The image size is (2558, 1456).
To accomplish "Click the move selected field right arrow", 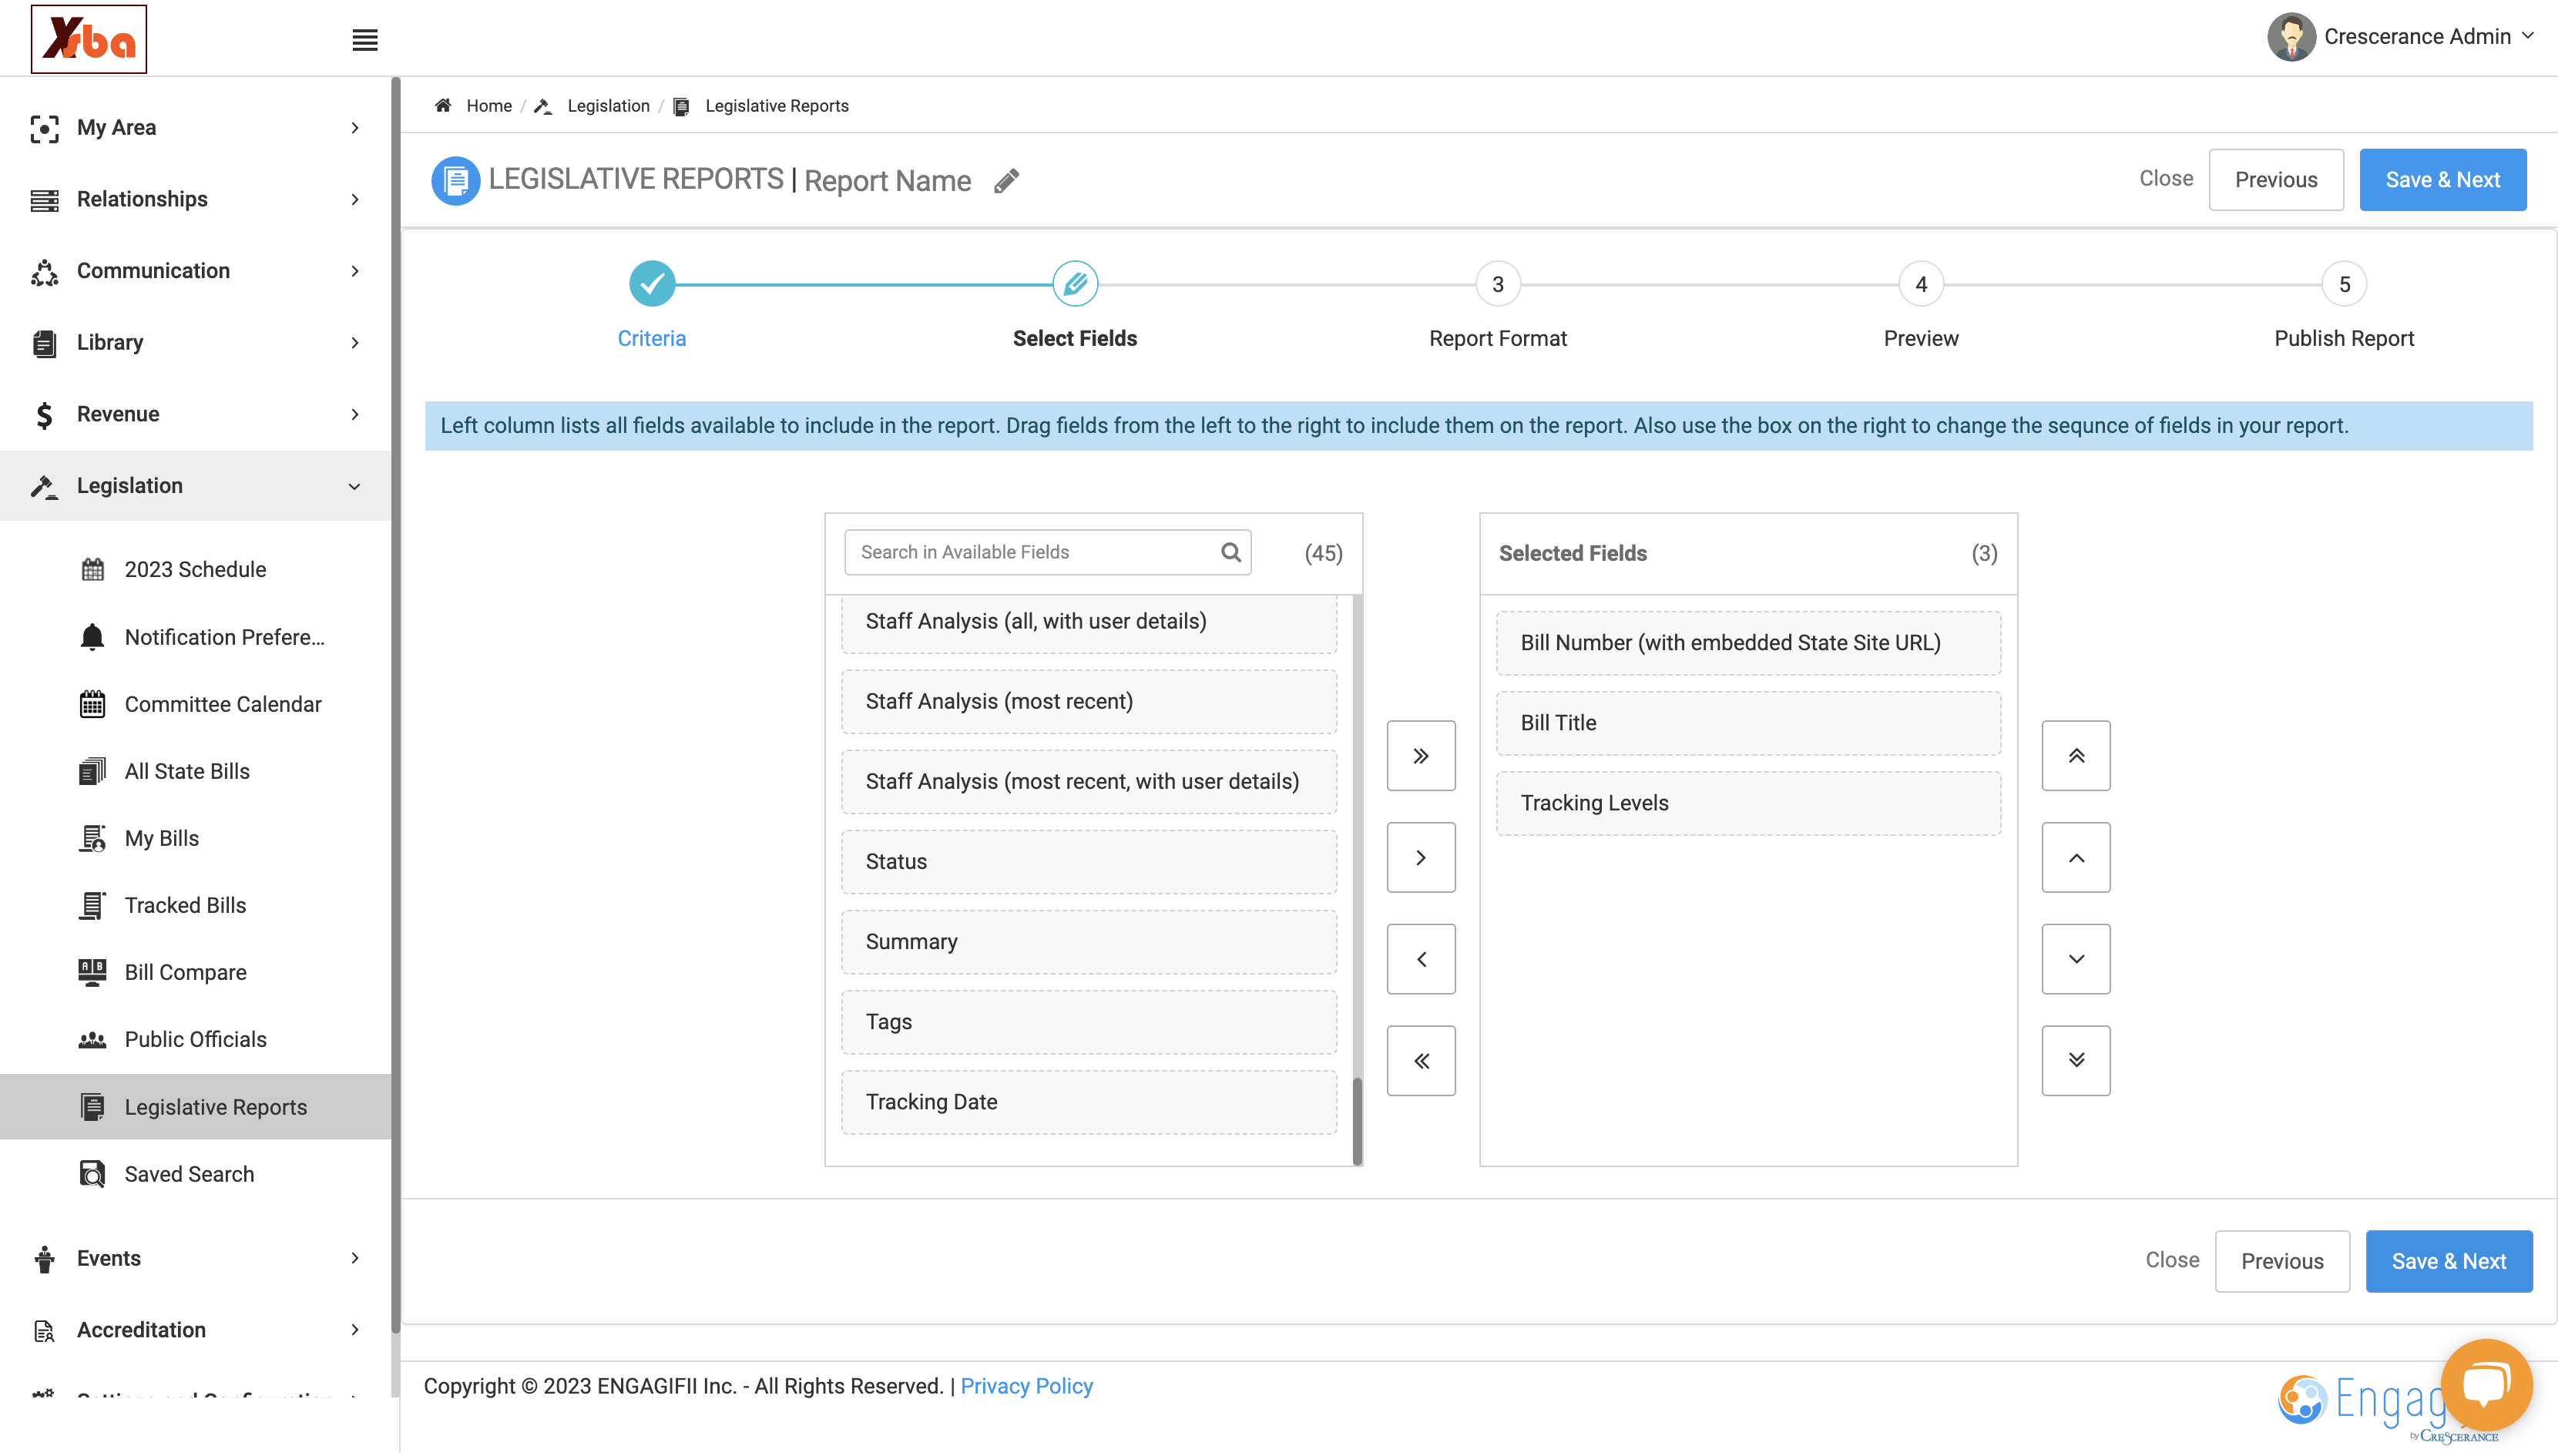I will (x=1420, y=858).
